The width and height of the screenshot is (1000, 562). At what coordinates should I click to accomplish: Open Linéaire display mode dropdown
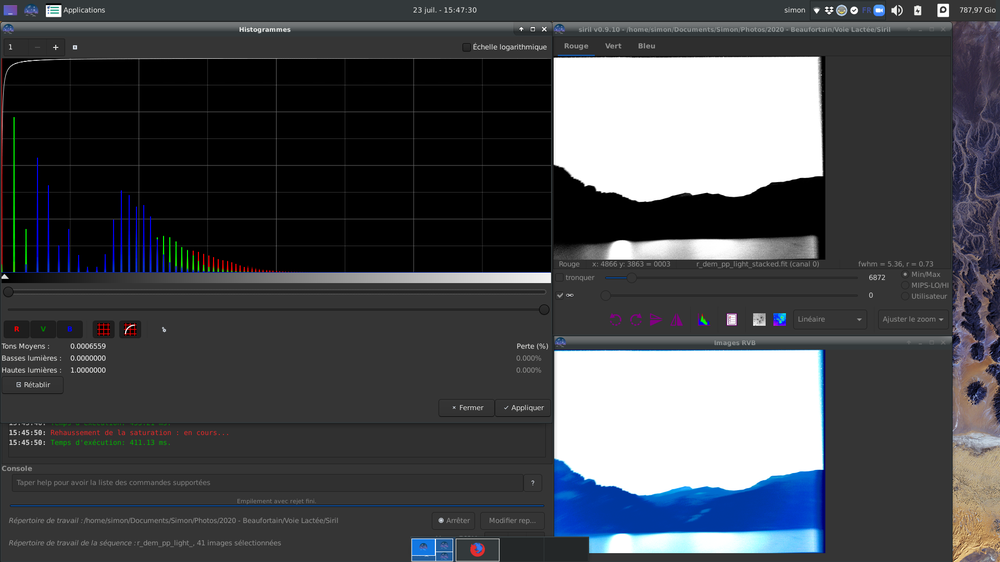[x=830, y=320]
